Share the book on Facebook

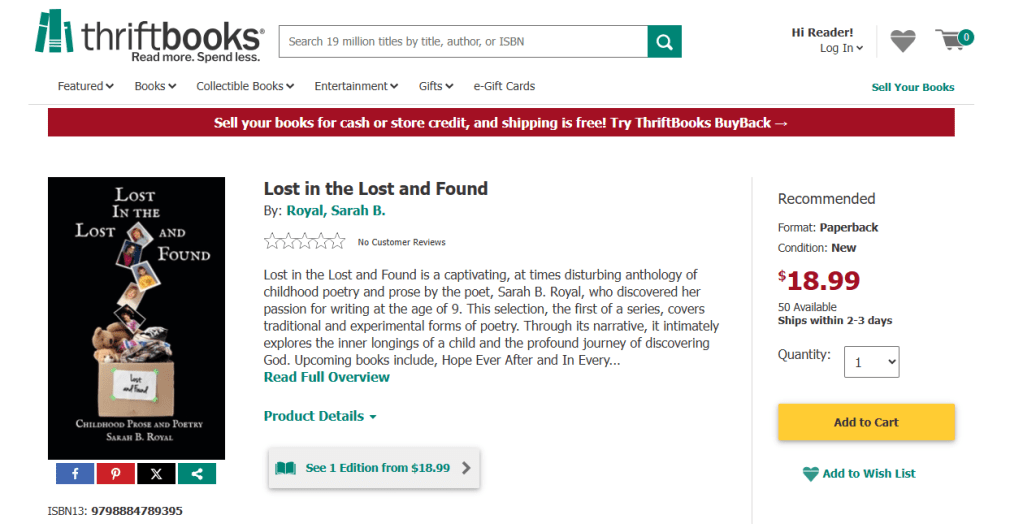(x=75, y=473)
